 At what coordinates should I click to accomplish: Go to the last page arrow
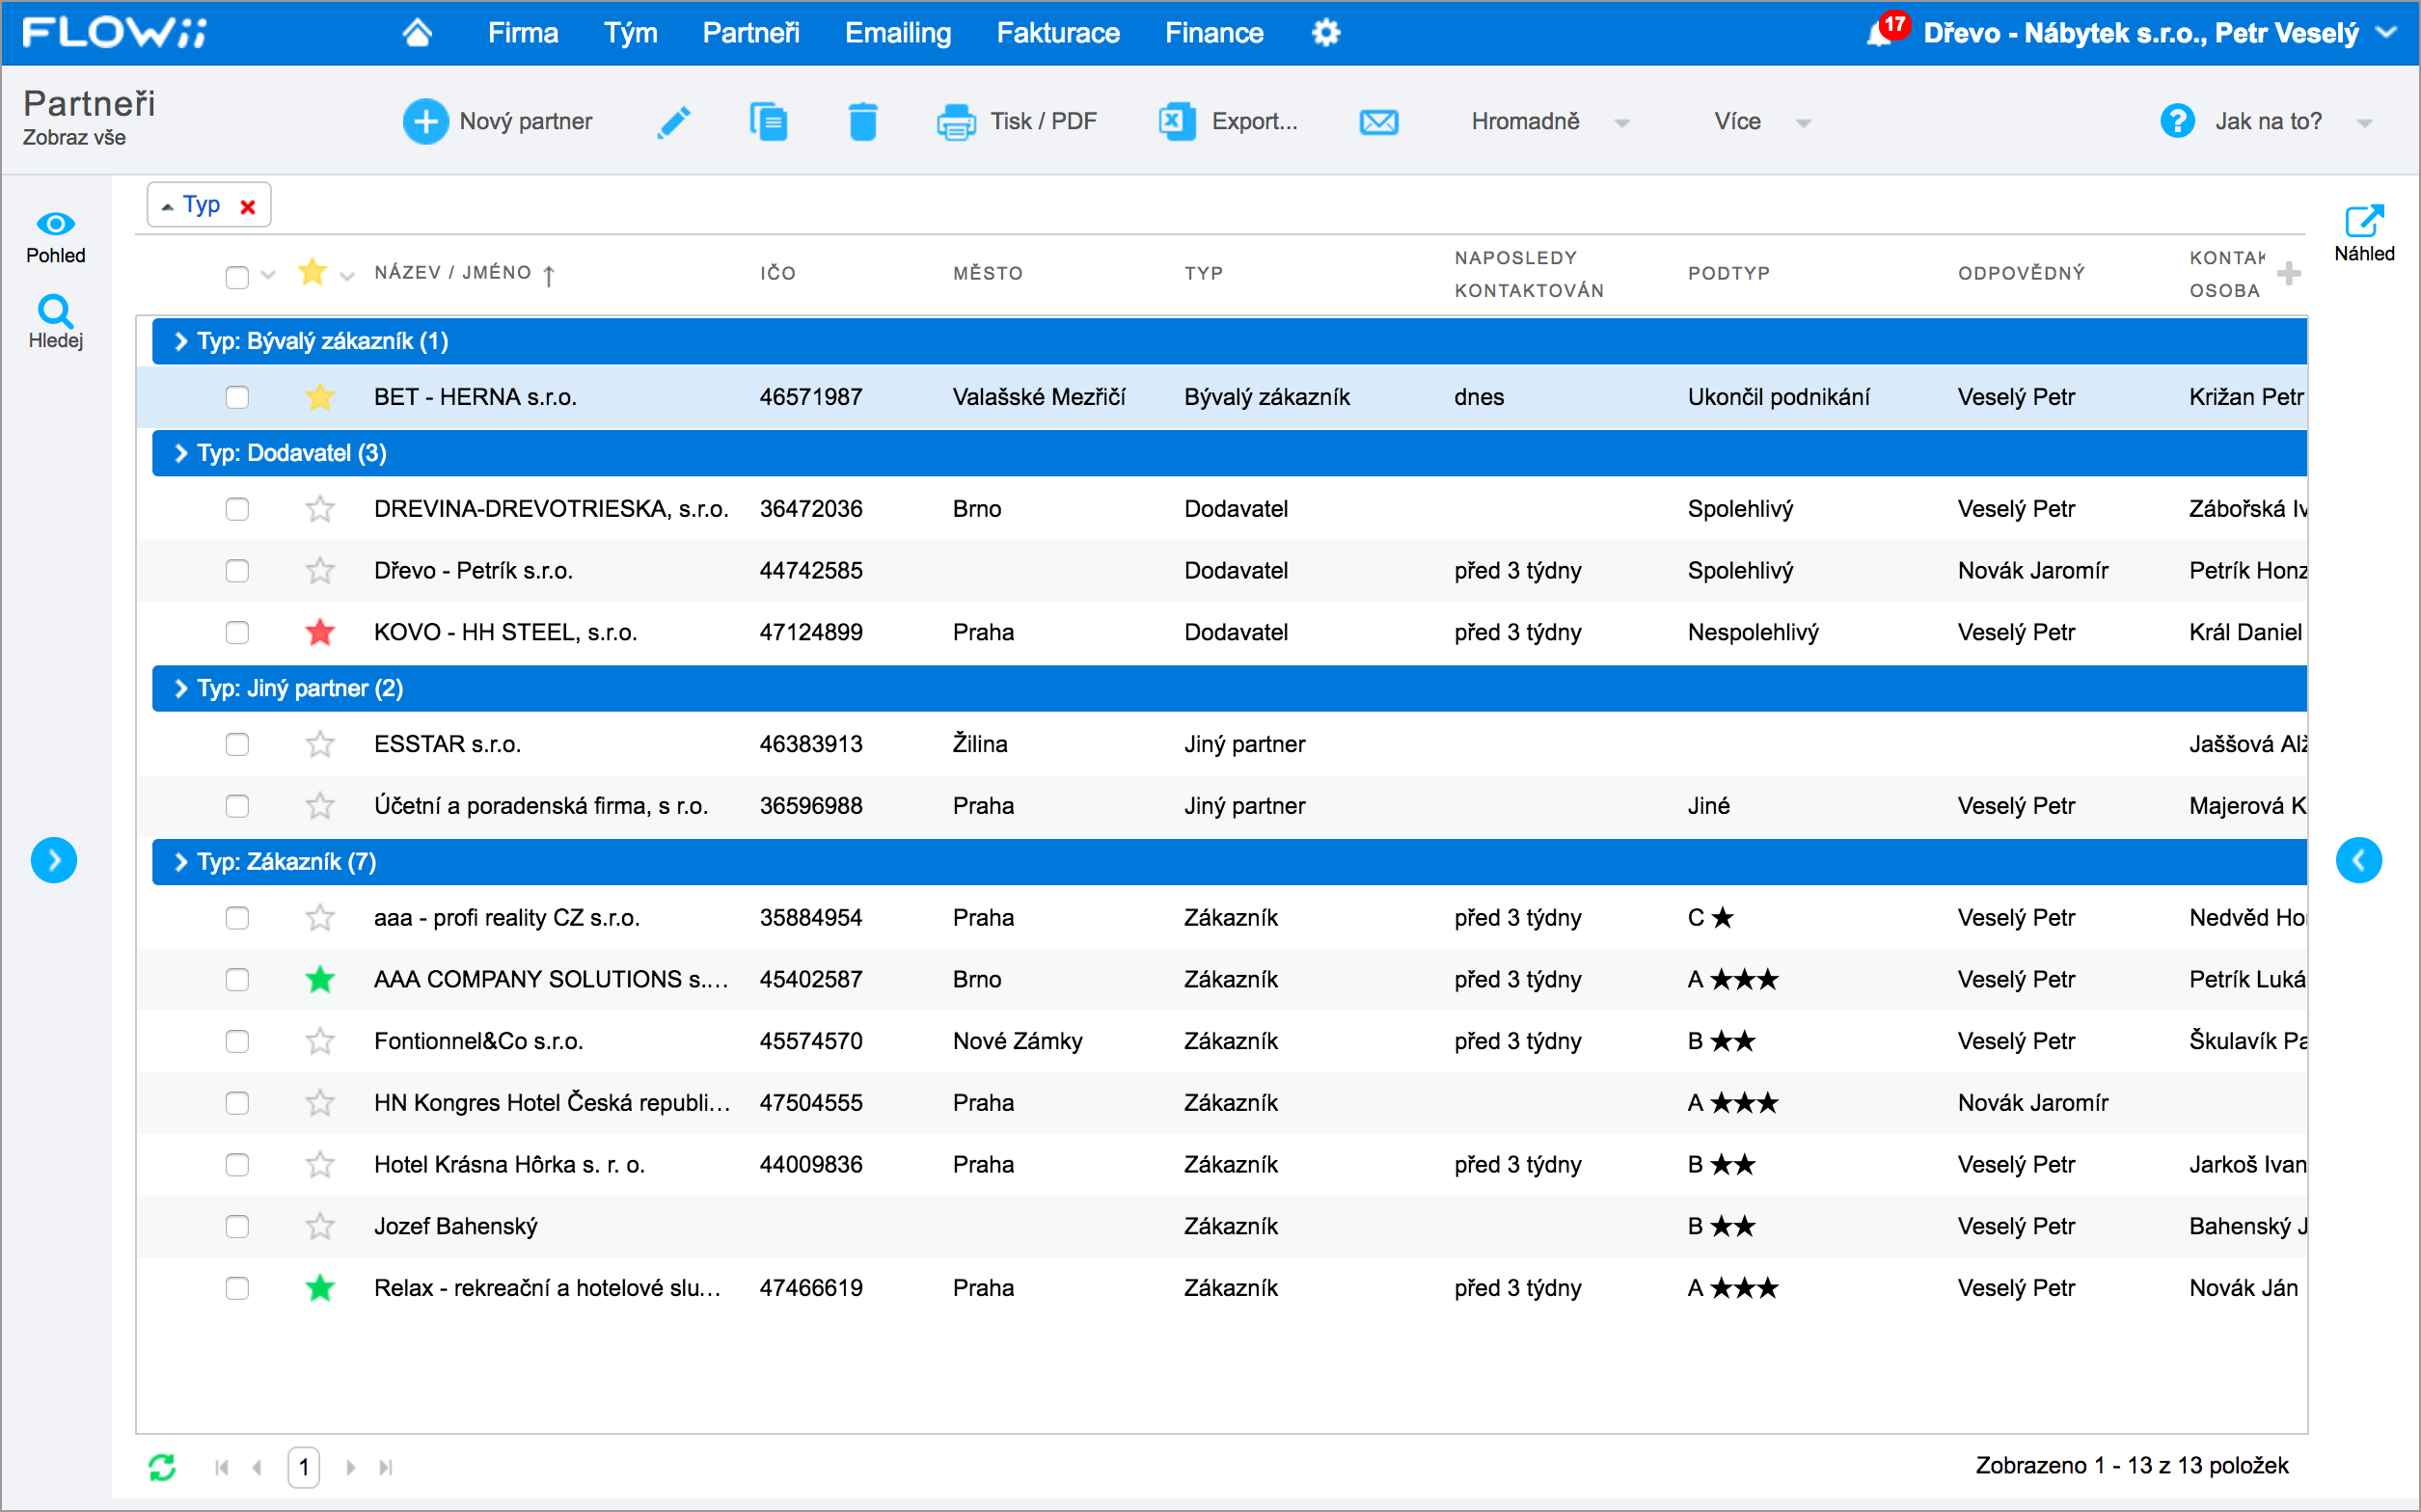[x=386, y=1467]
